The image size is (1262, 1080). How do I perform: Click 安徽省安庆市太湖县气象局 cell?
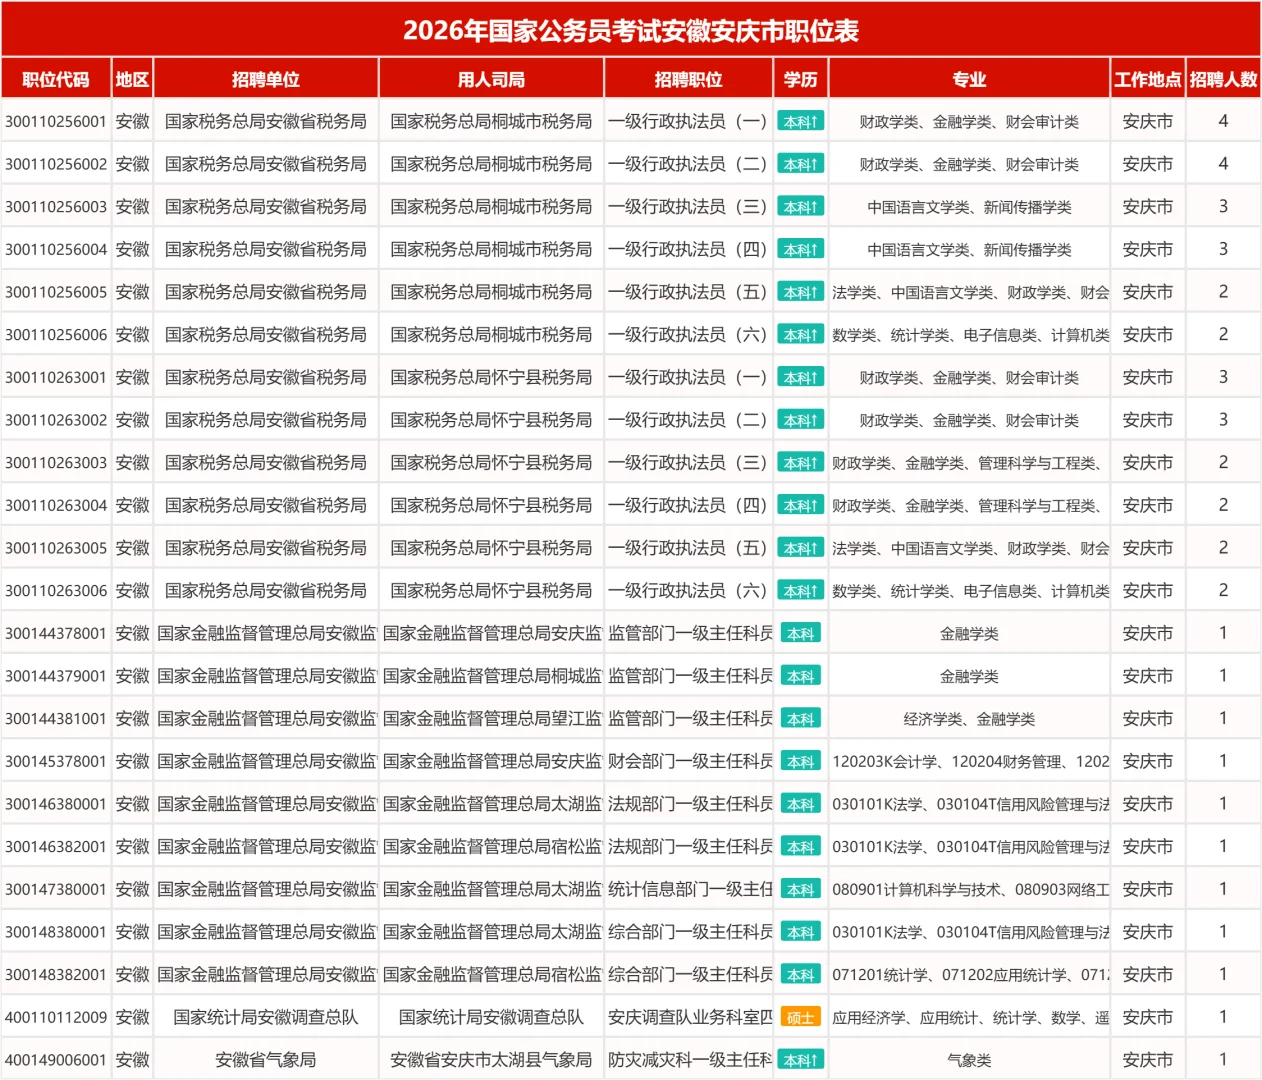pyautogui.click(x=491, y=1060)
